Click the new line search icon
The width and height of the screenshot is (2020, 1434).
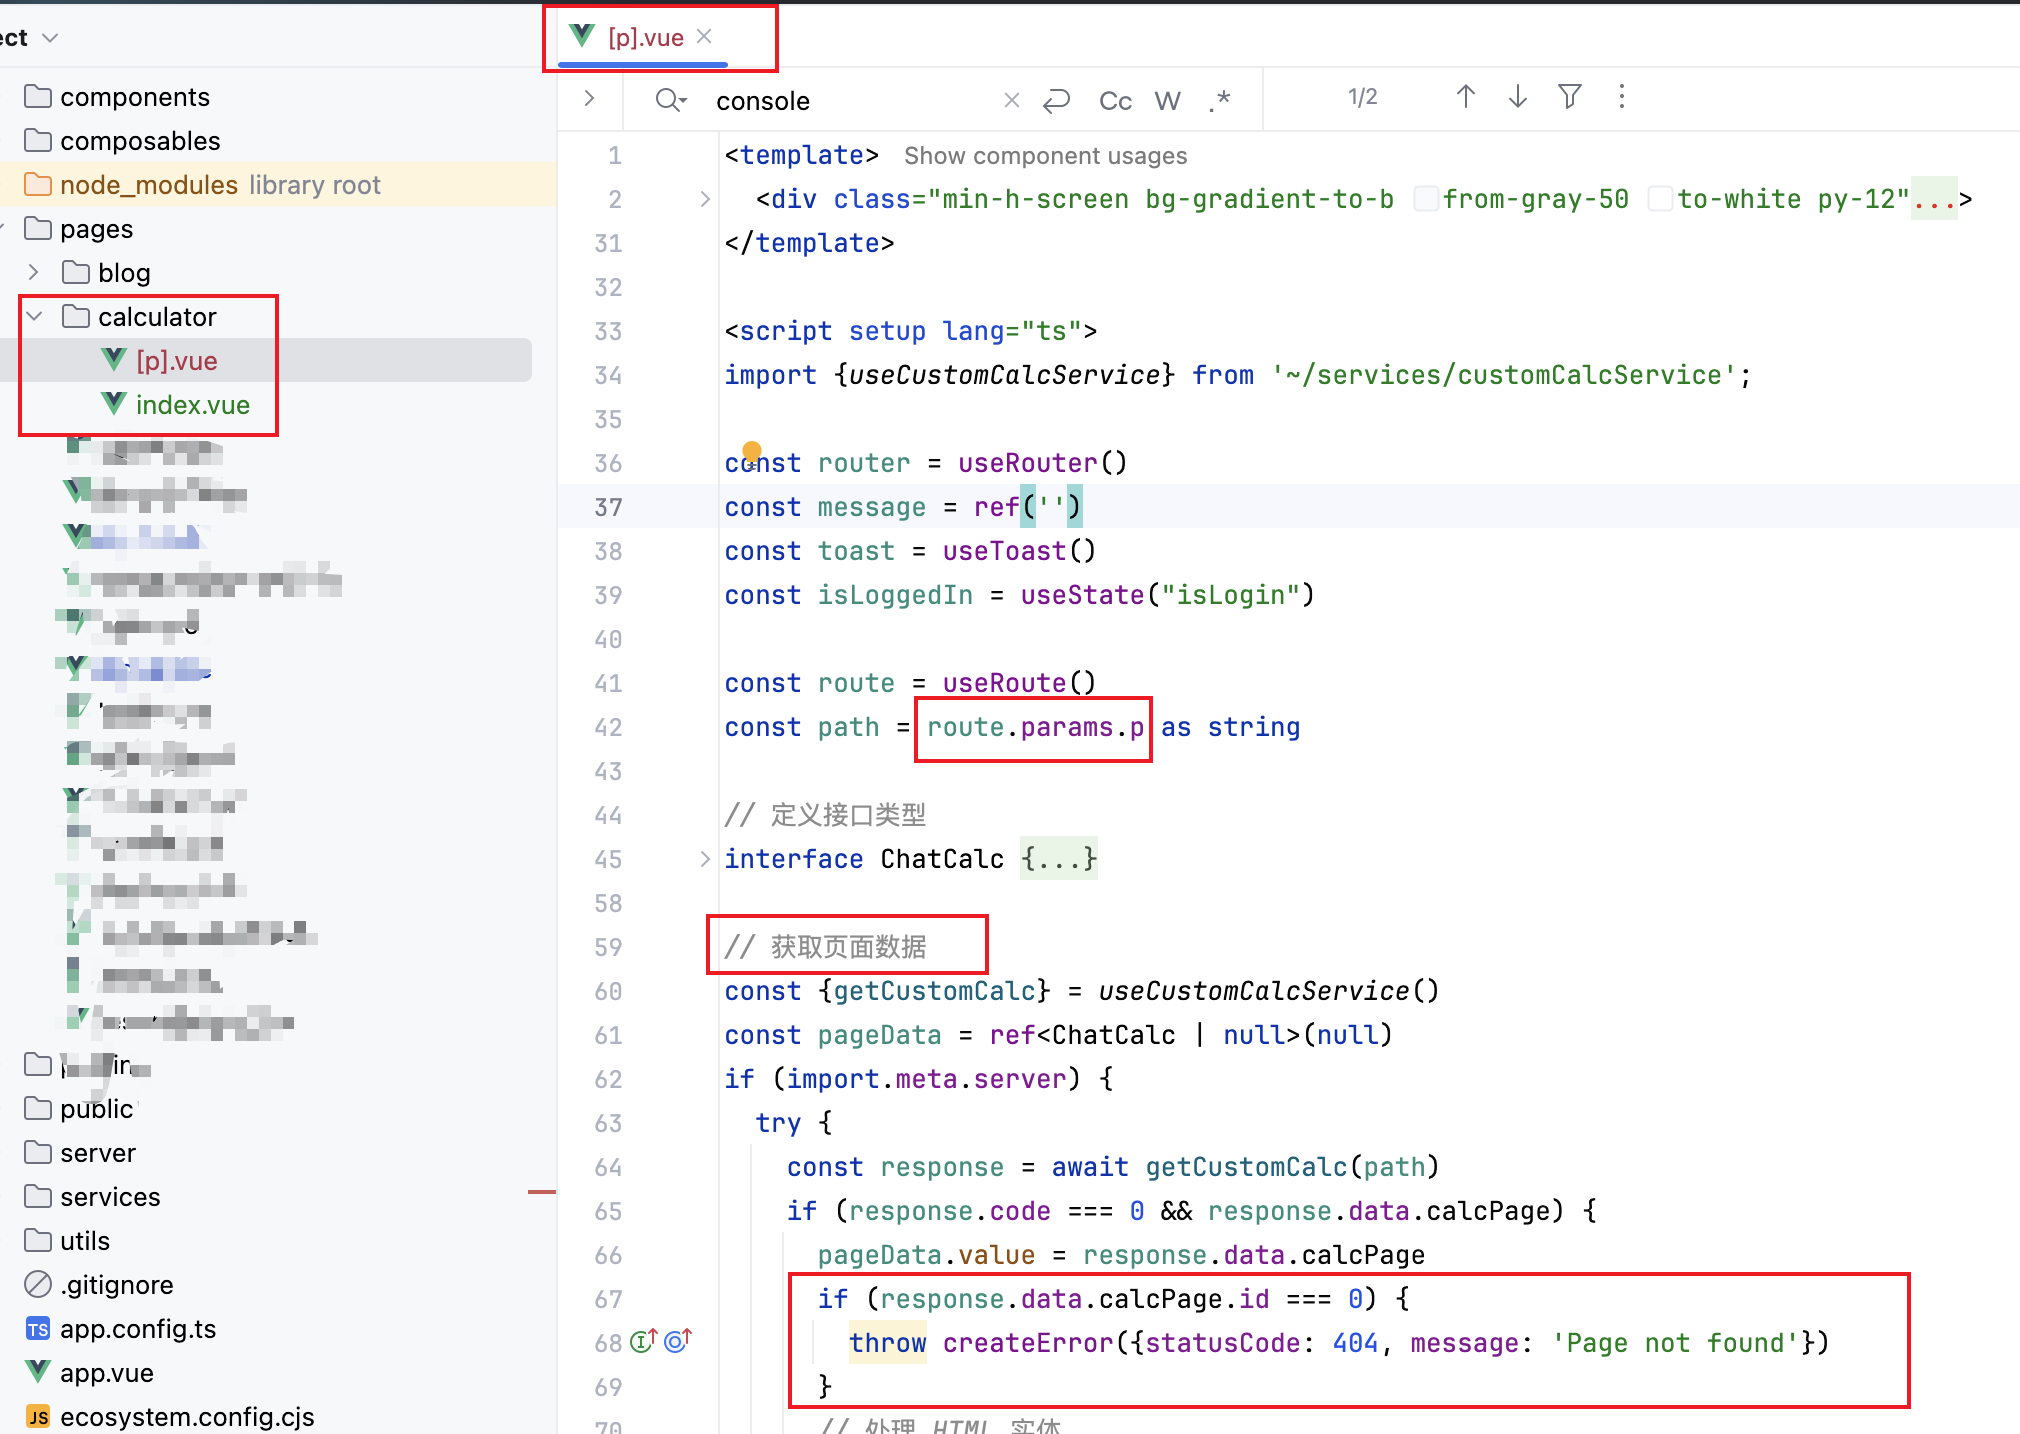(1056, 101)
